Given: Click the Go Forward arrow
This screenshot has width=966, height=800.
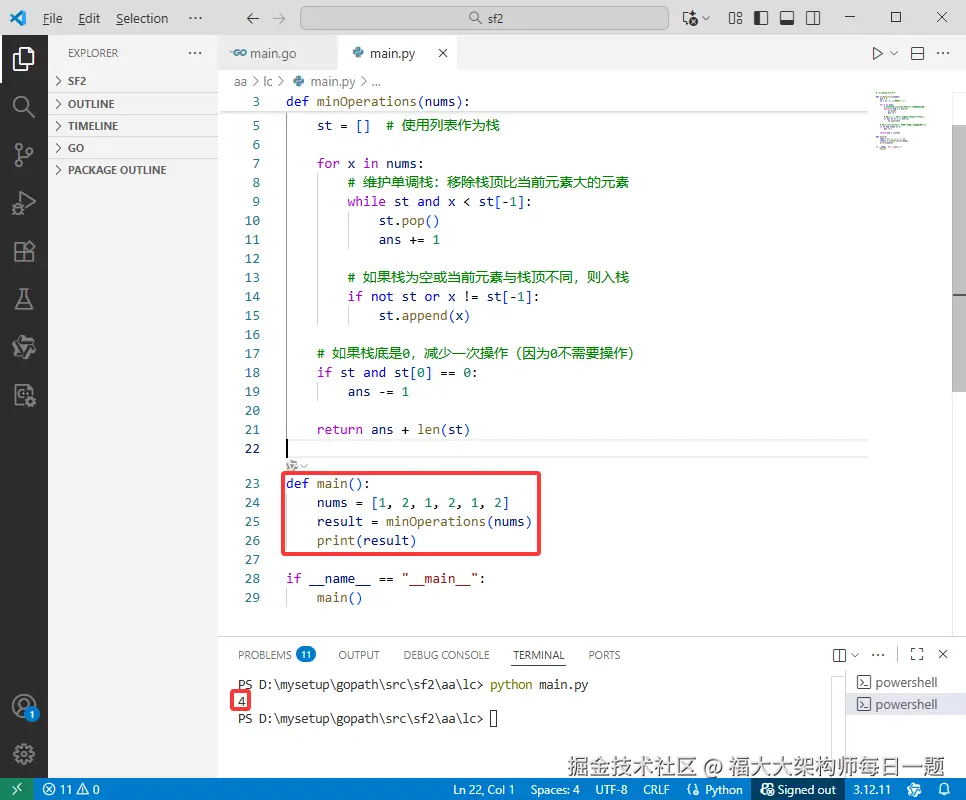Looking at the screenshot, I should [x=279, y=18].
